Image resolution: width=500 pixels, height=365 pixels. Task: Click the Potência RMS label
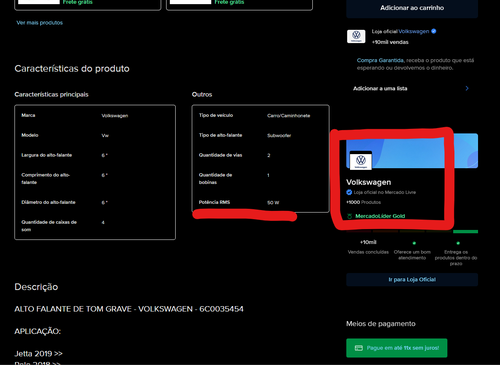[214, 202]
